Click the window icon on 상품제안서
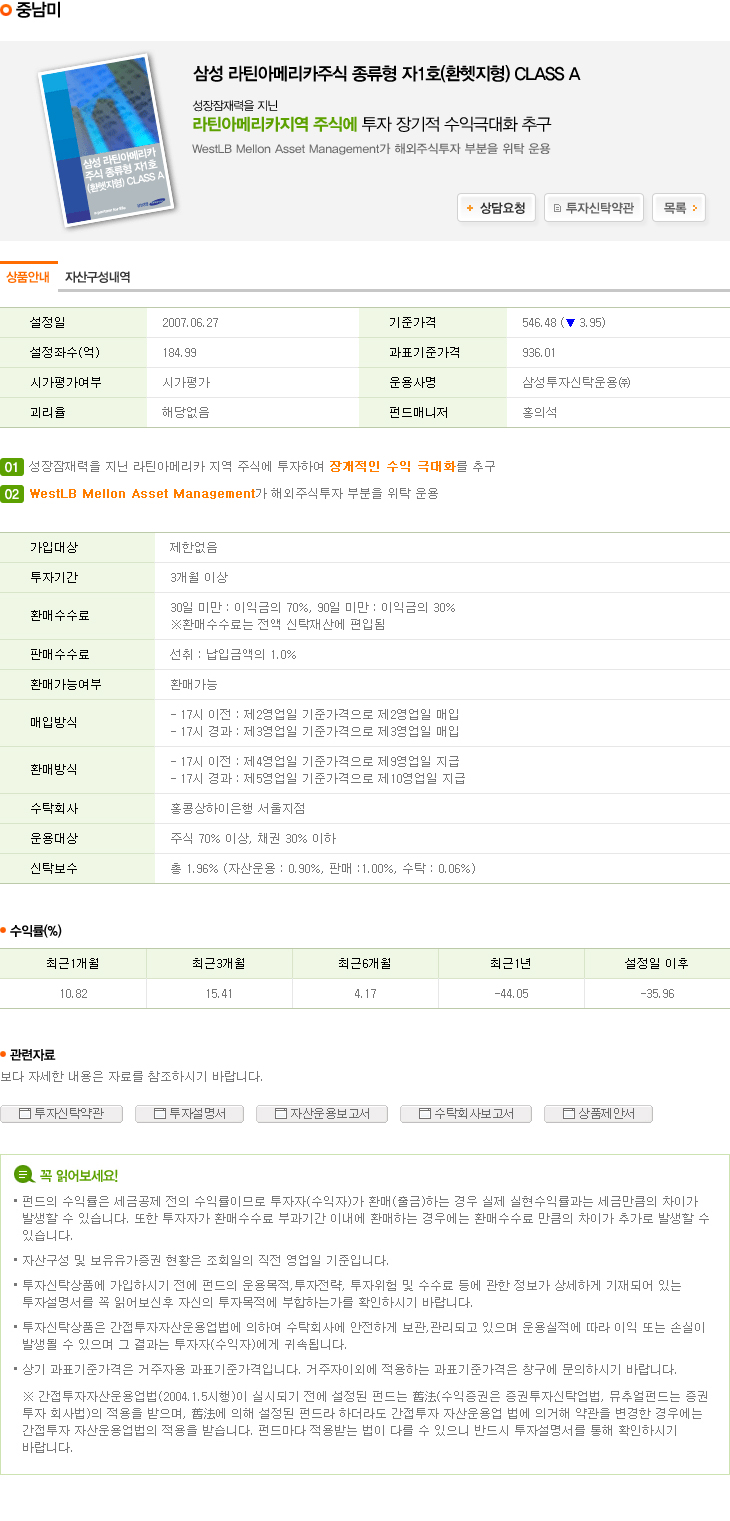Image resolution: width=730 pixels, height=1521 pixels. point(568,1113)
